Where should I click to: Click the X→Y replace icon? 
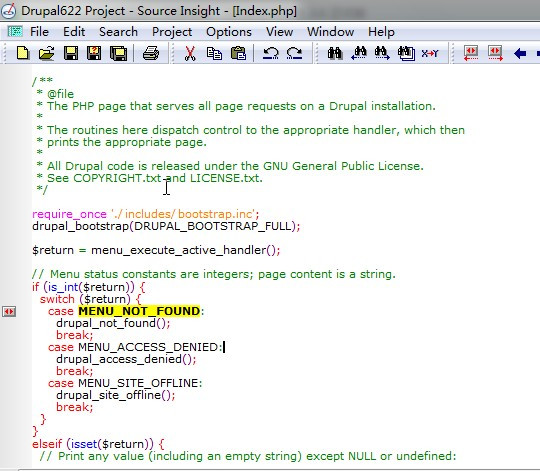coord(430,53)
